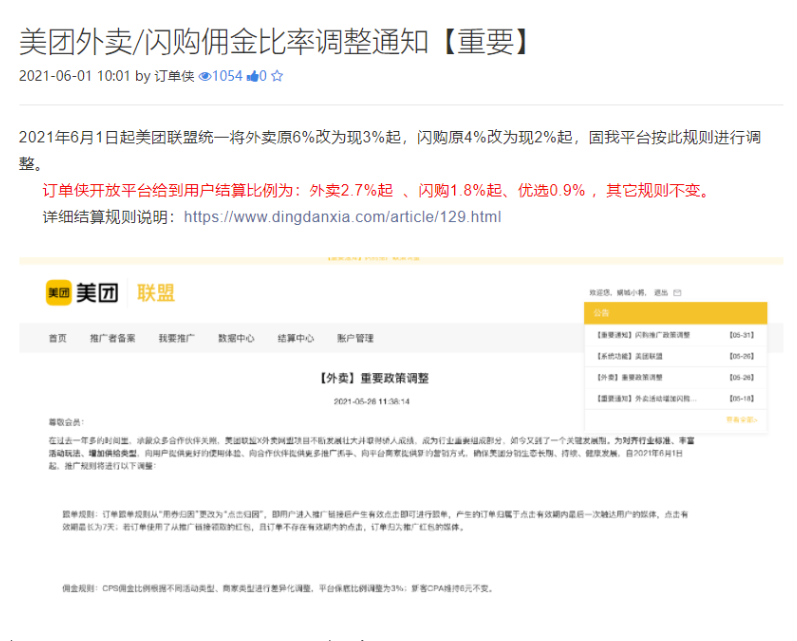The width and height of the screenshot is (797, 641).
Task: Open the 数据中心 nav item
Action: coord(236,338)
